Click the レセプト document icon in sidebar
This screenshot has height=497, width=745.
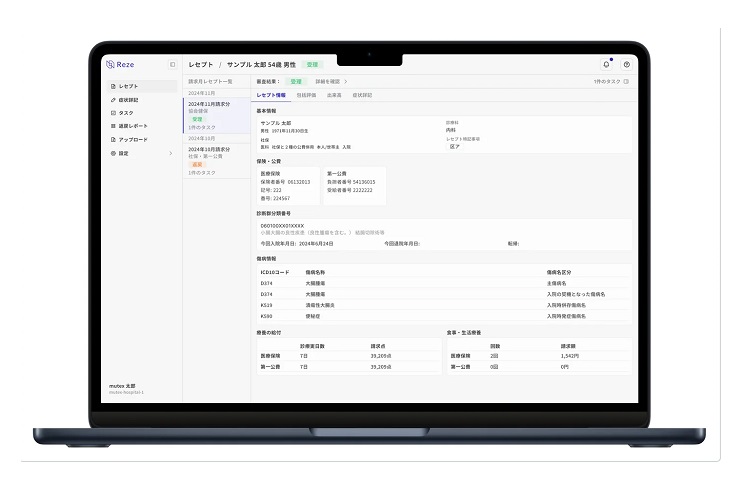pos(112,87)
